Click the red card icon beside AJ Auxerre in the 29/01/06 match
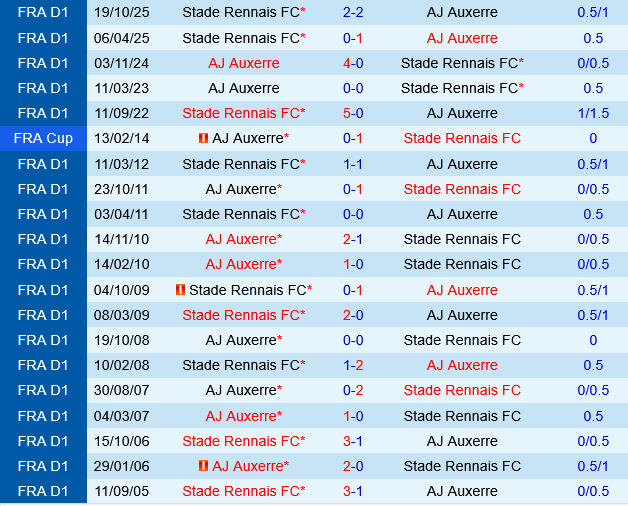Viewport: 628px width, 506px height. (204, 466)
